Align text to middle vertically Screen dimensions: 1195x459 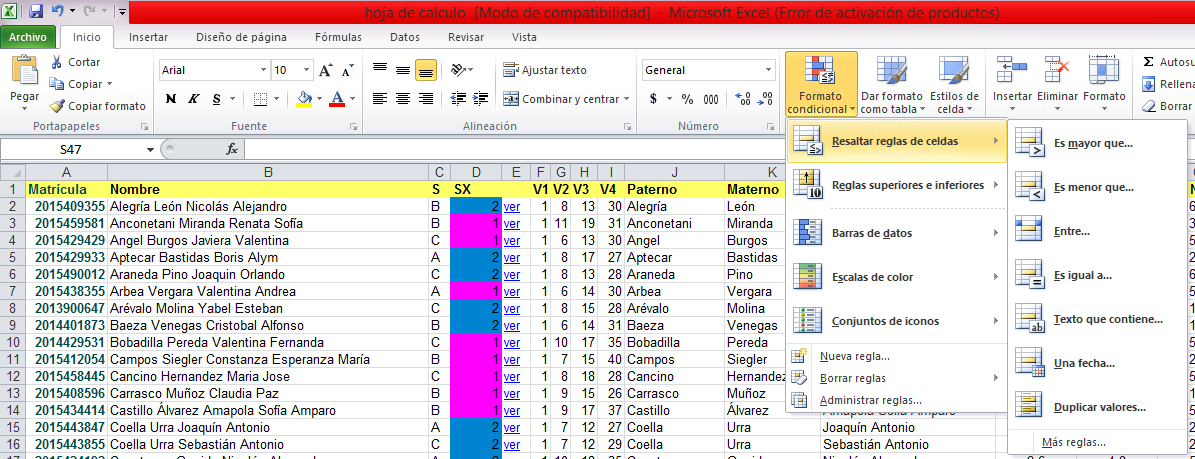(x=403, y=70)
